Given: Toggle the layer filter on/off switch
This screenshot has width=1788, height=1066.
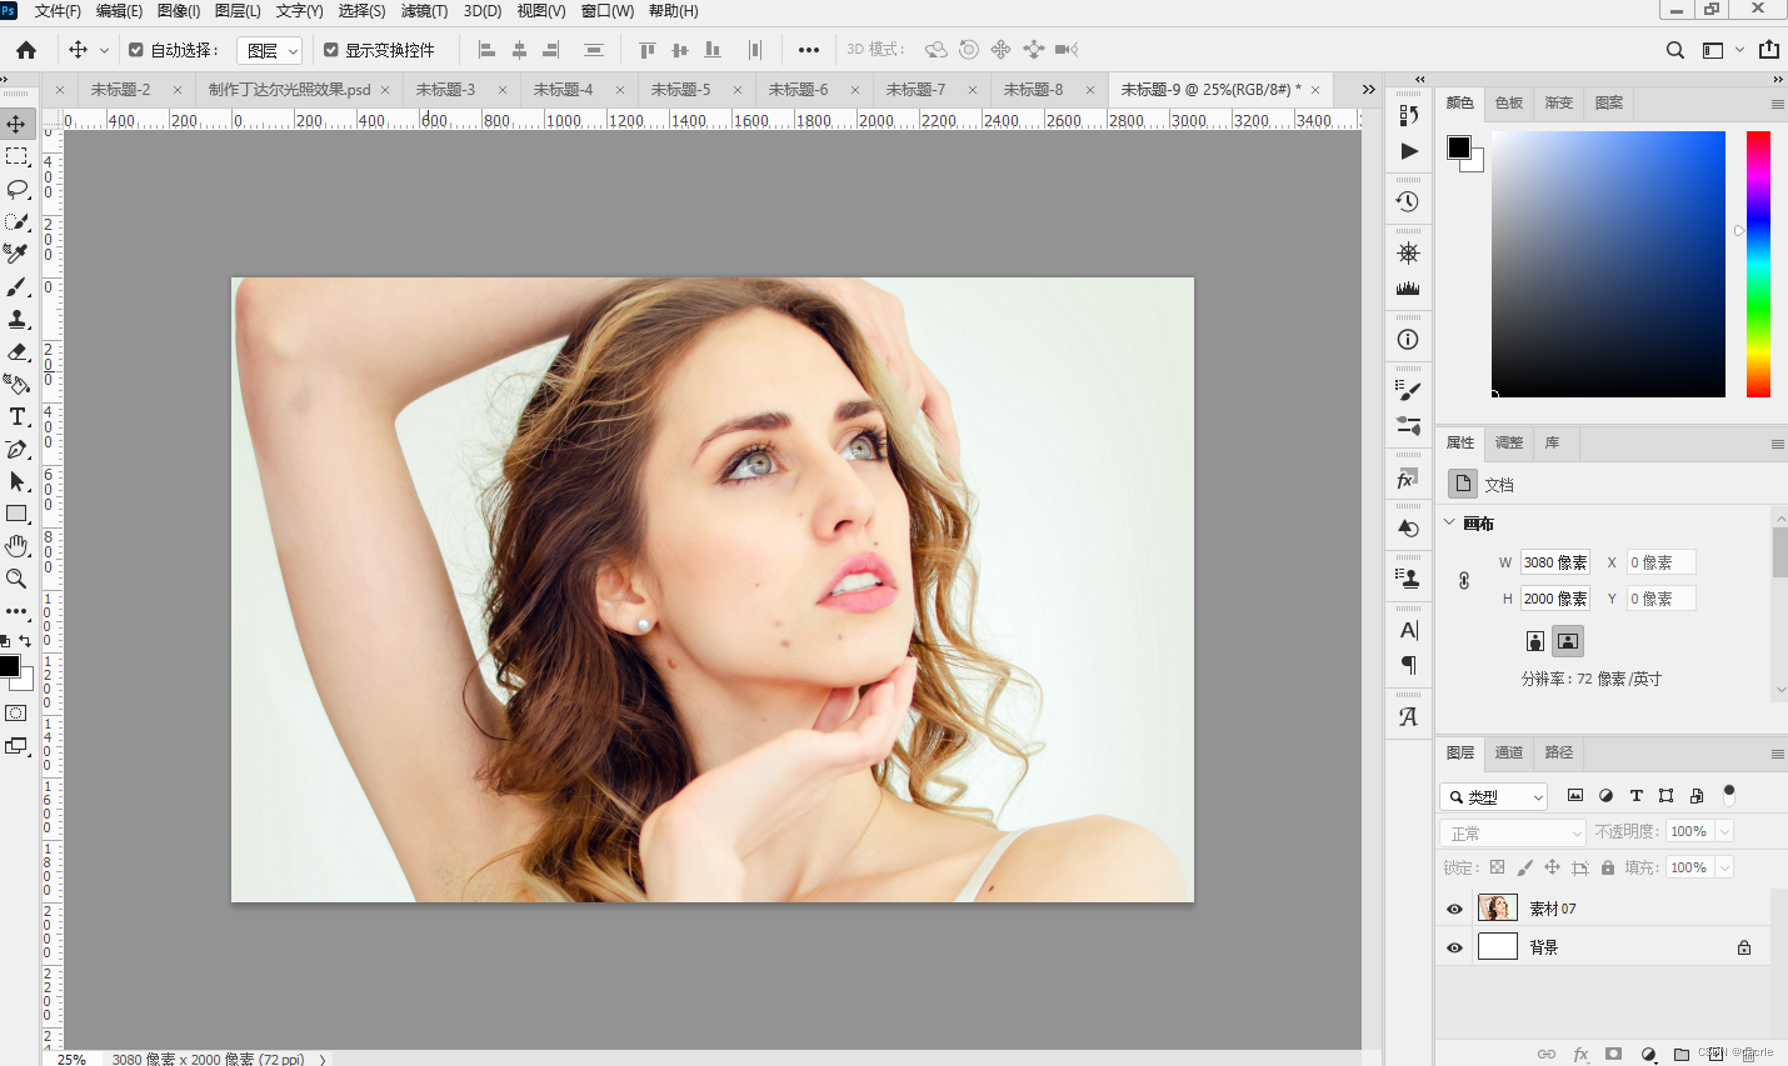Looking at the screenshot, I should coord(1729,795).
